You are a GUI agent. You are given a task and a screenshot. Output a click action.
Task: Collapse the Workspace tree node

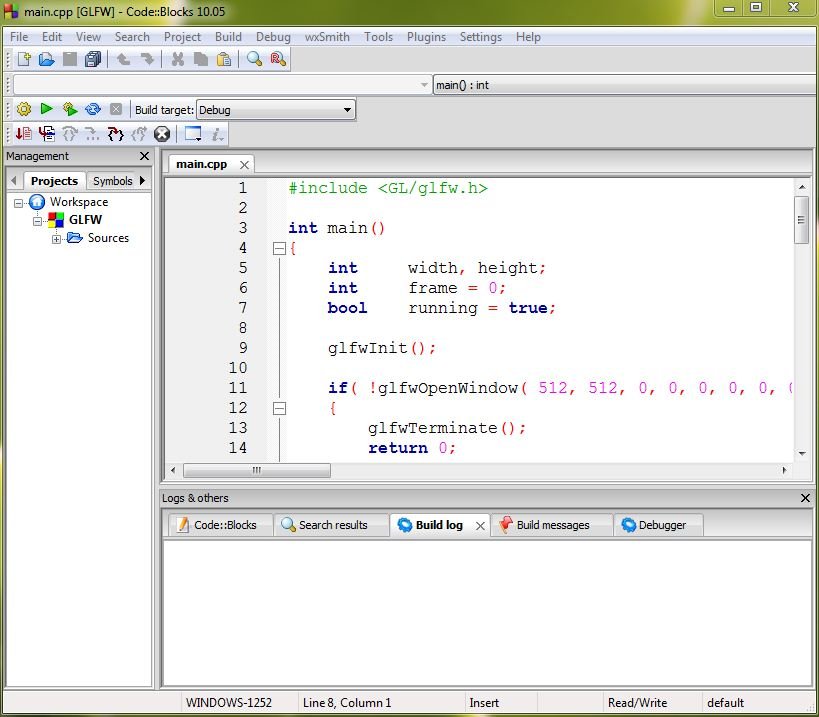19,203
